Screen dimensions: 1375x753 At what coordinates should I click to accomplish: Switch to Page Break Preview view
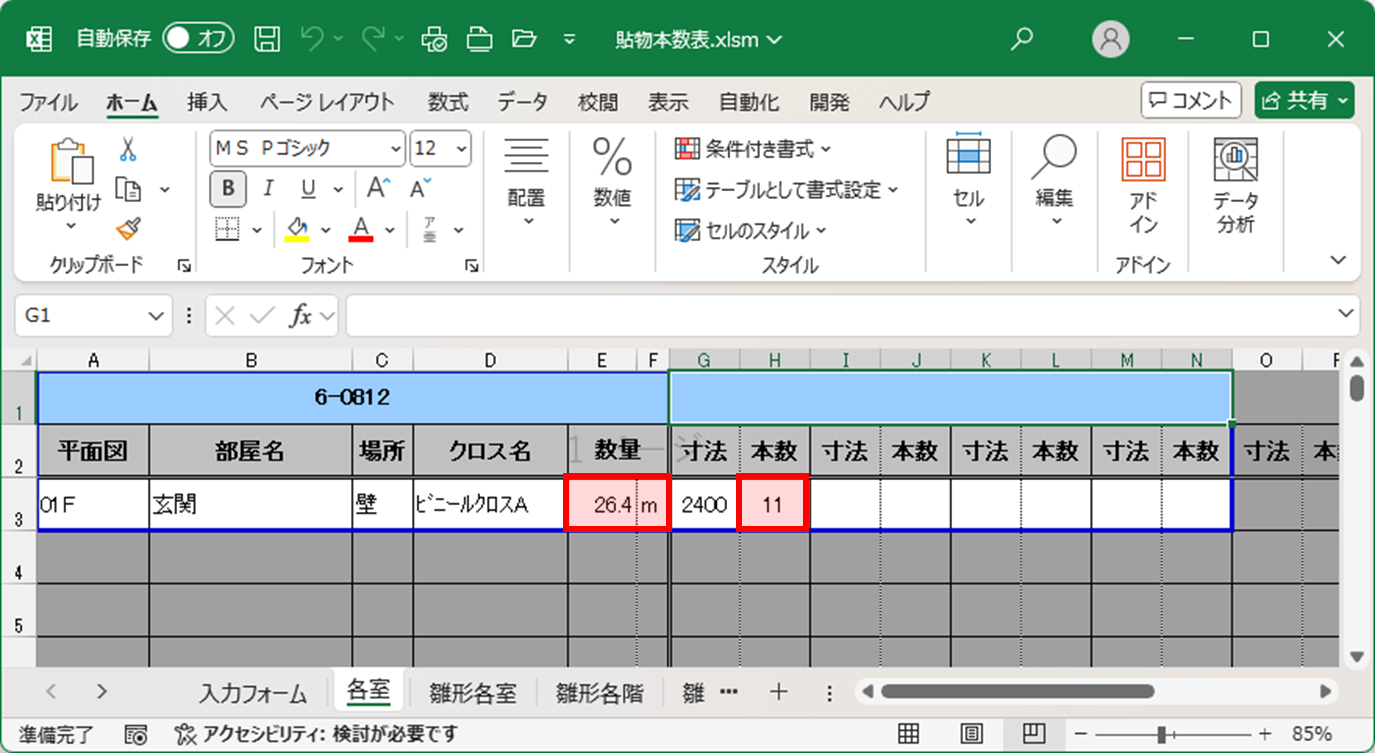1034,734
